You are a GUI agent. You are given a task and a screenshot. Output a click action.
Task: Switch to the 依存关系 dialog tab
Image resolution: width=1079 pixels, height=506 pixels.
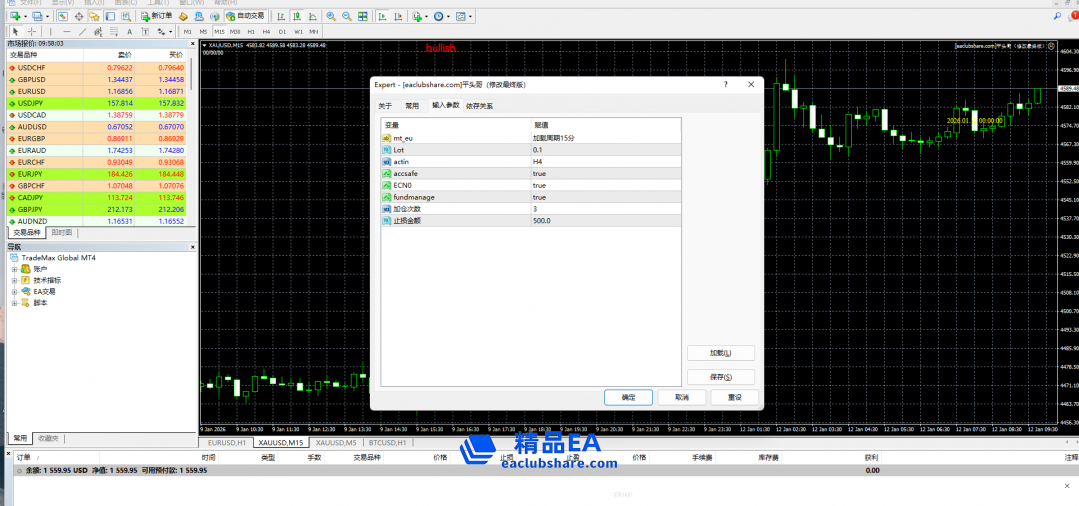click(x=479, y=105)
